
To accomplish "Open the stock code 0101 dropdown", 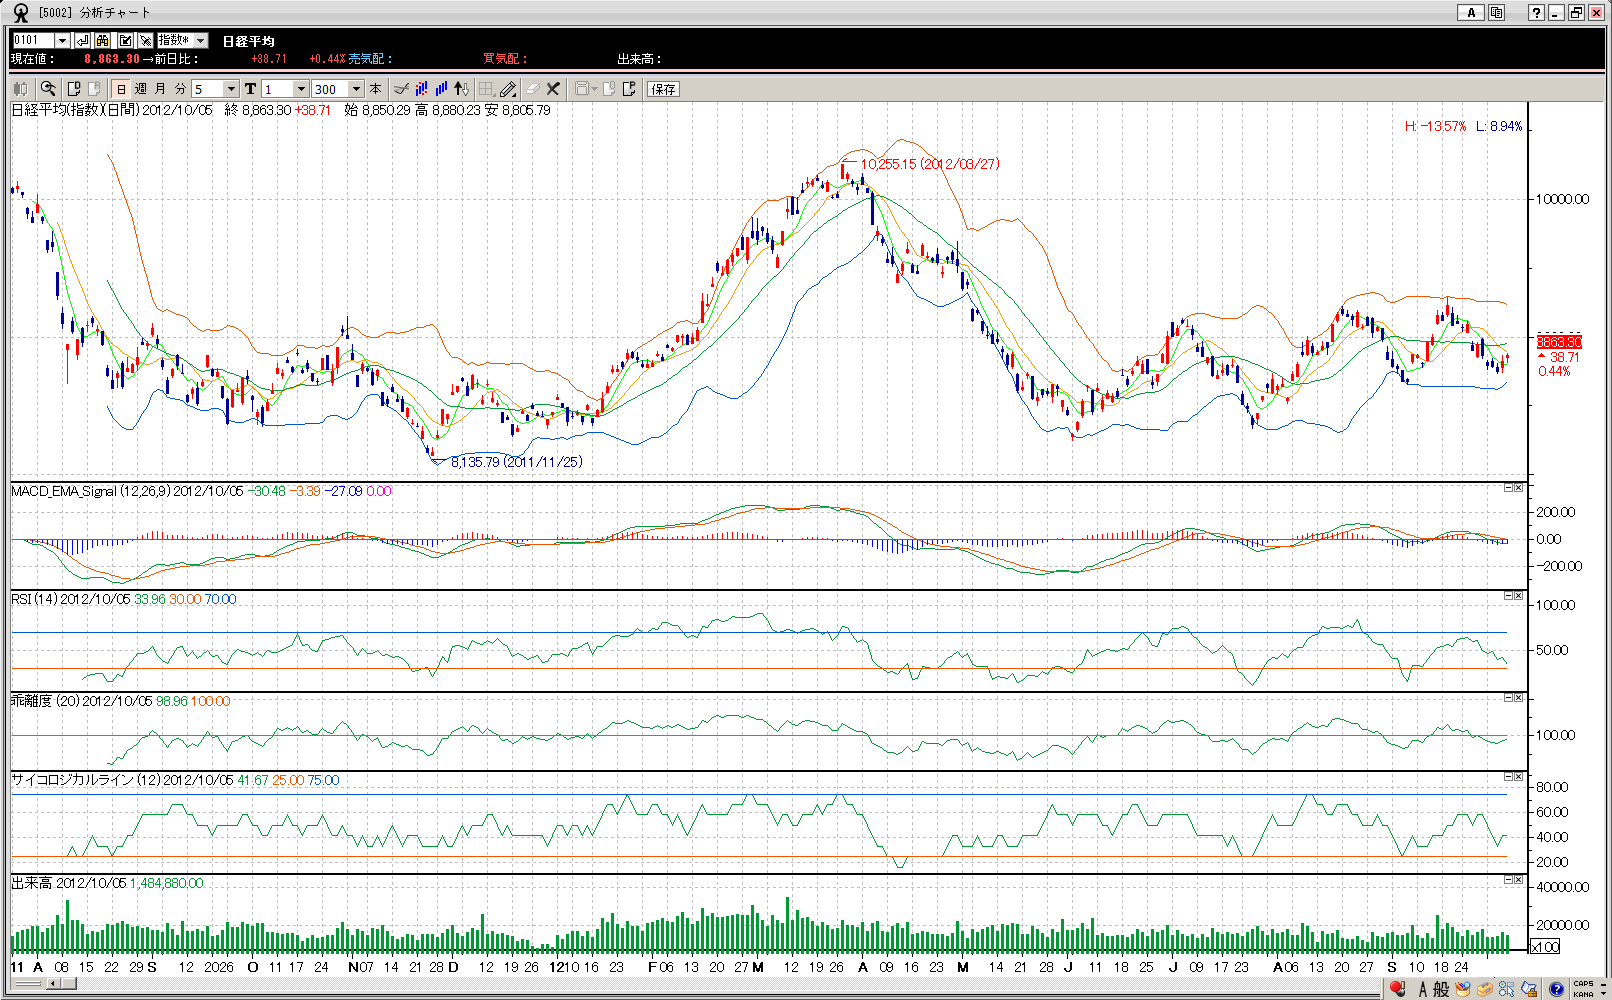I will click(62, 41).
